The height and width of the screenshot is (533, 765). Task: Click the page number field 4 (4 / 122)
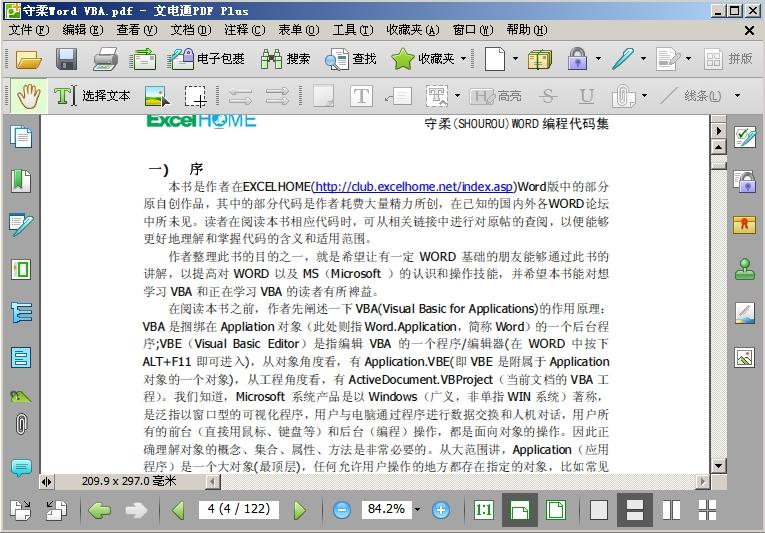pyautogui.click(x=239, y=509)
